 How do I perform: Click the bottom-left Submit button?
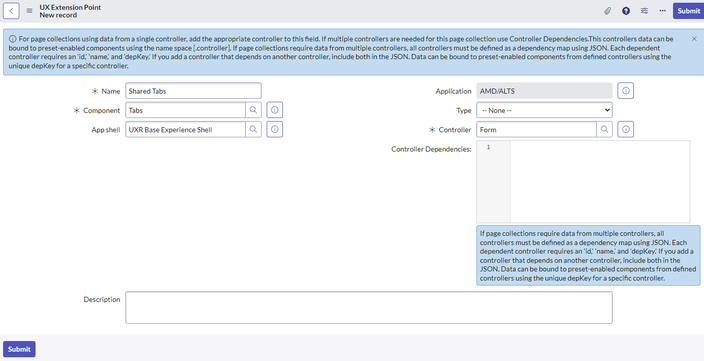point(19,349)
